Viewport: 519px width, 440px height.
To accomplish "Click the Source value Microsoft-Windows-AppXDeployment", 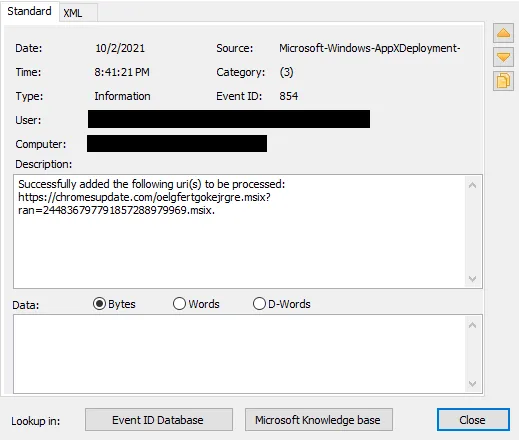I will point(370,48).
